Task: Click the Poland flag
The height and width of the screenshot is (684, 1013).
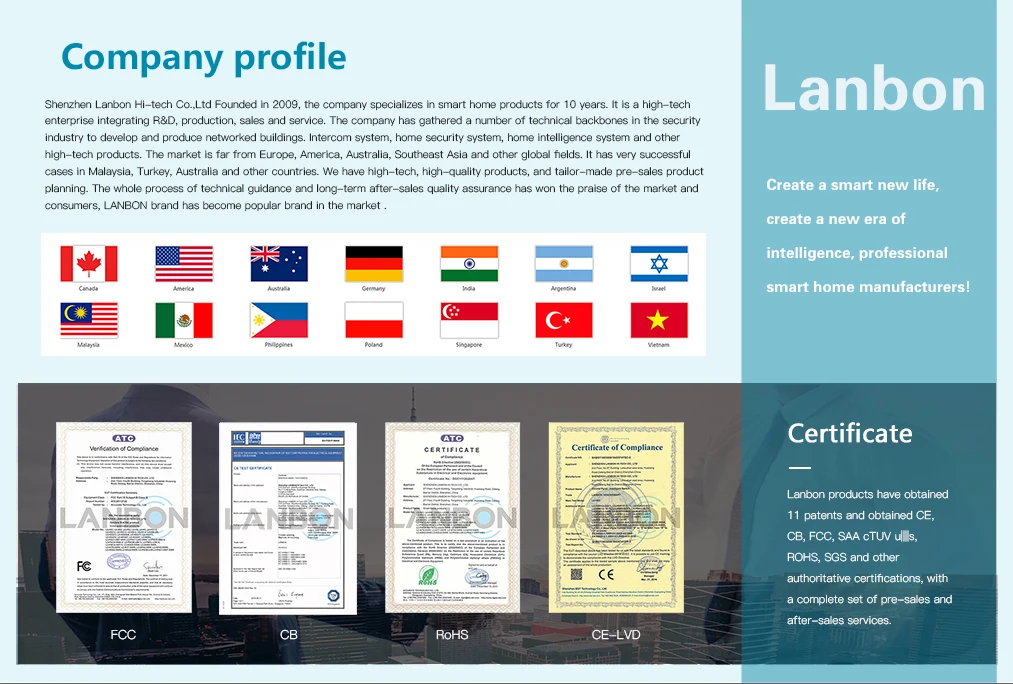Action: point(374,320)
